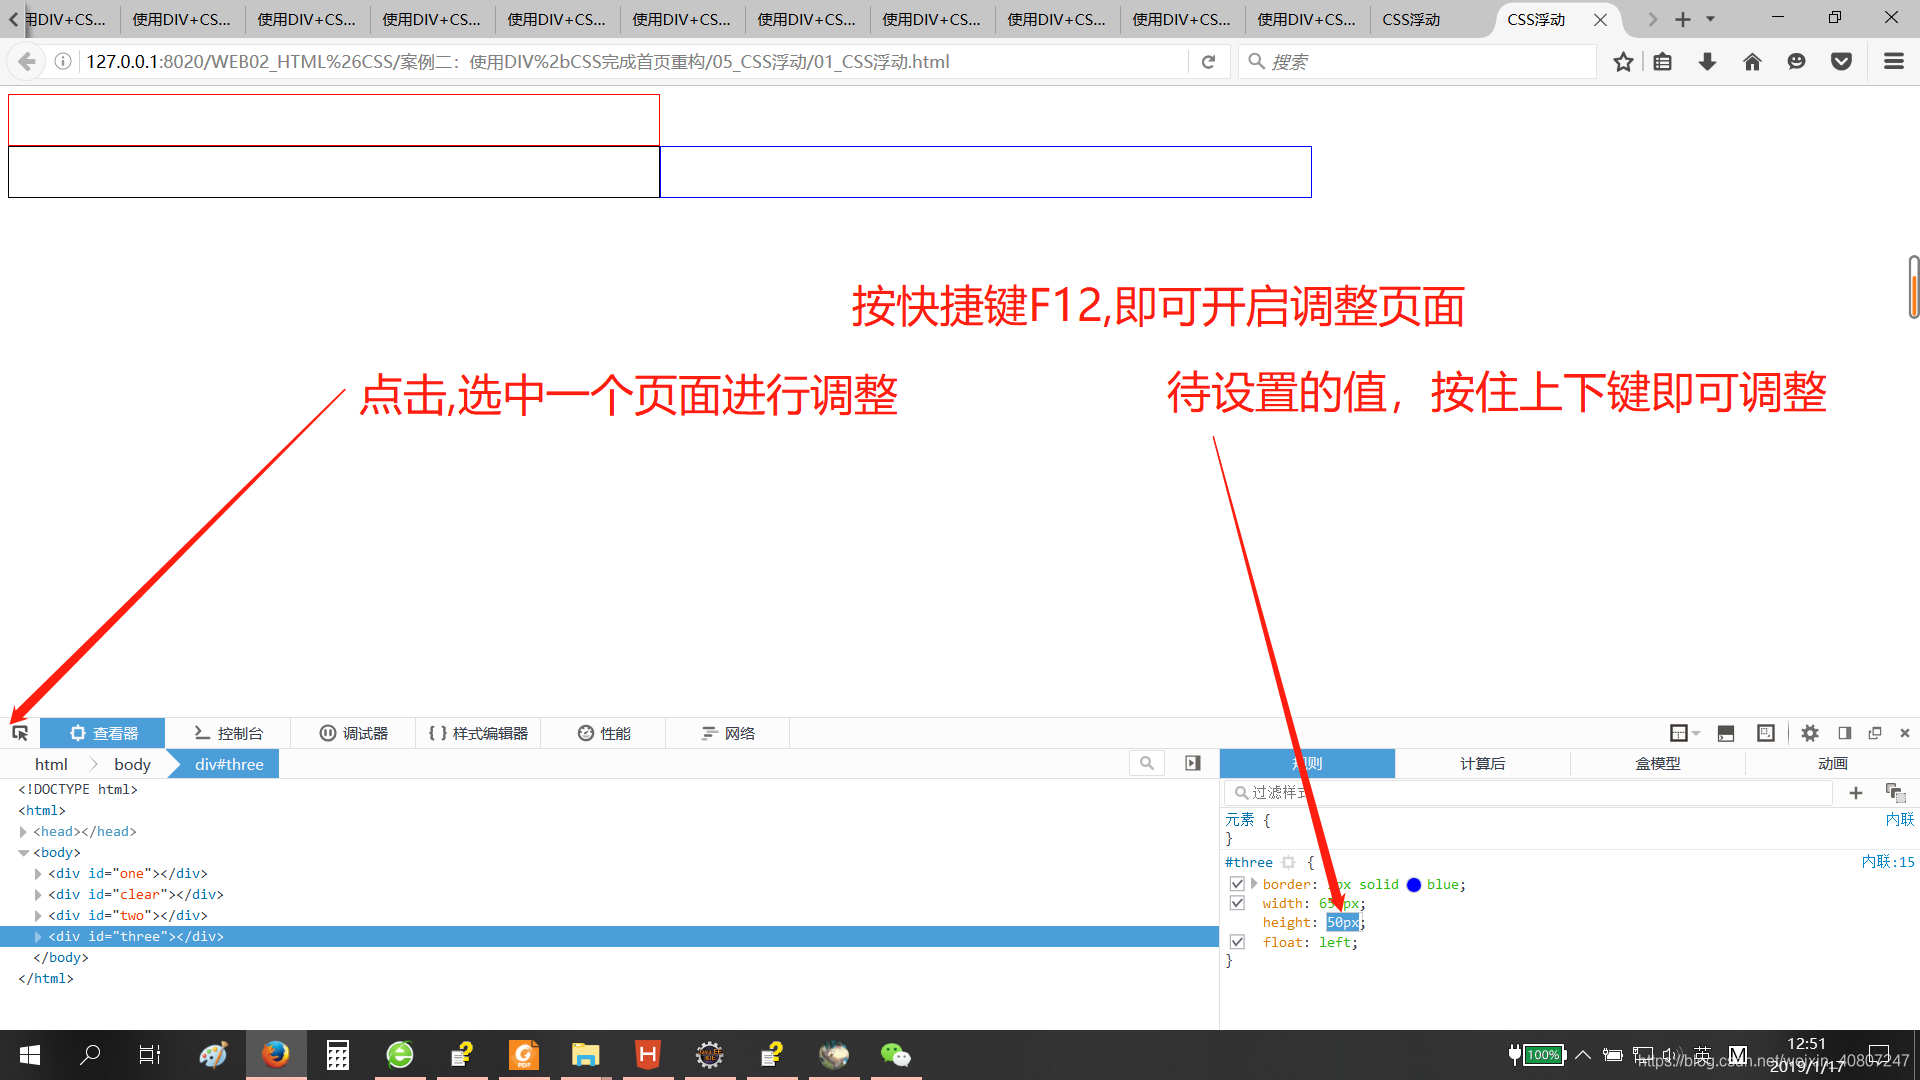Open WeChat from the taskbar
The image size is (1920, 1080).
(895, 1055)
